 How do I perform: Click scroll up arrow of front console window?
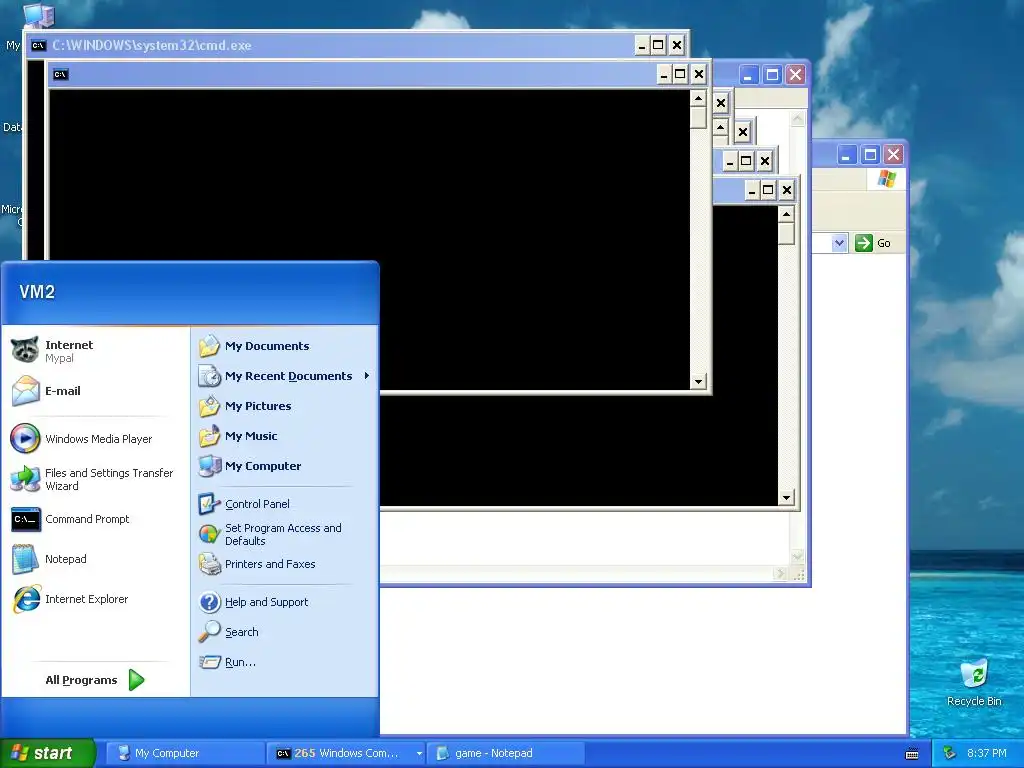(698, 99)
